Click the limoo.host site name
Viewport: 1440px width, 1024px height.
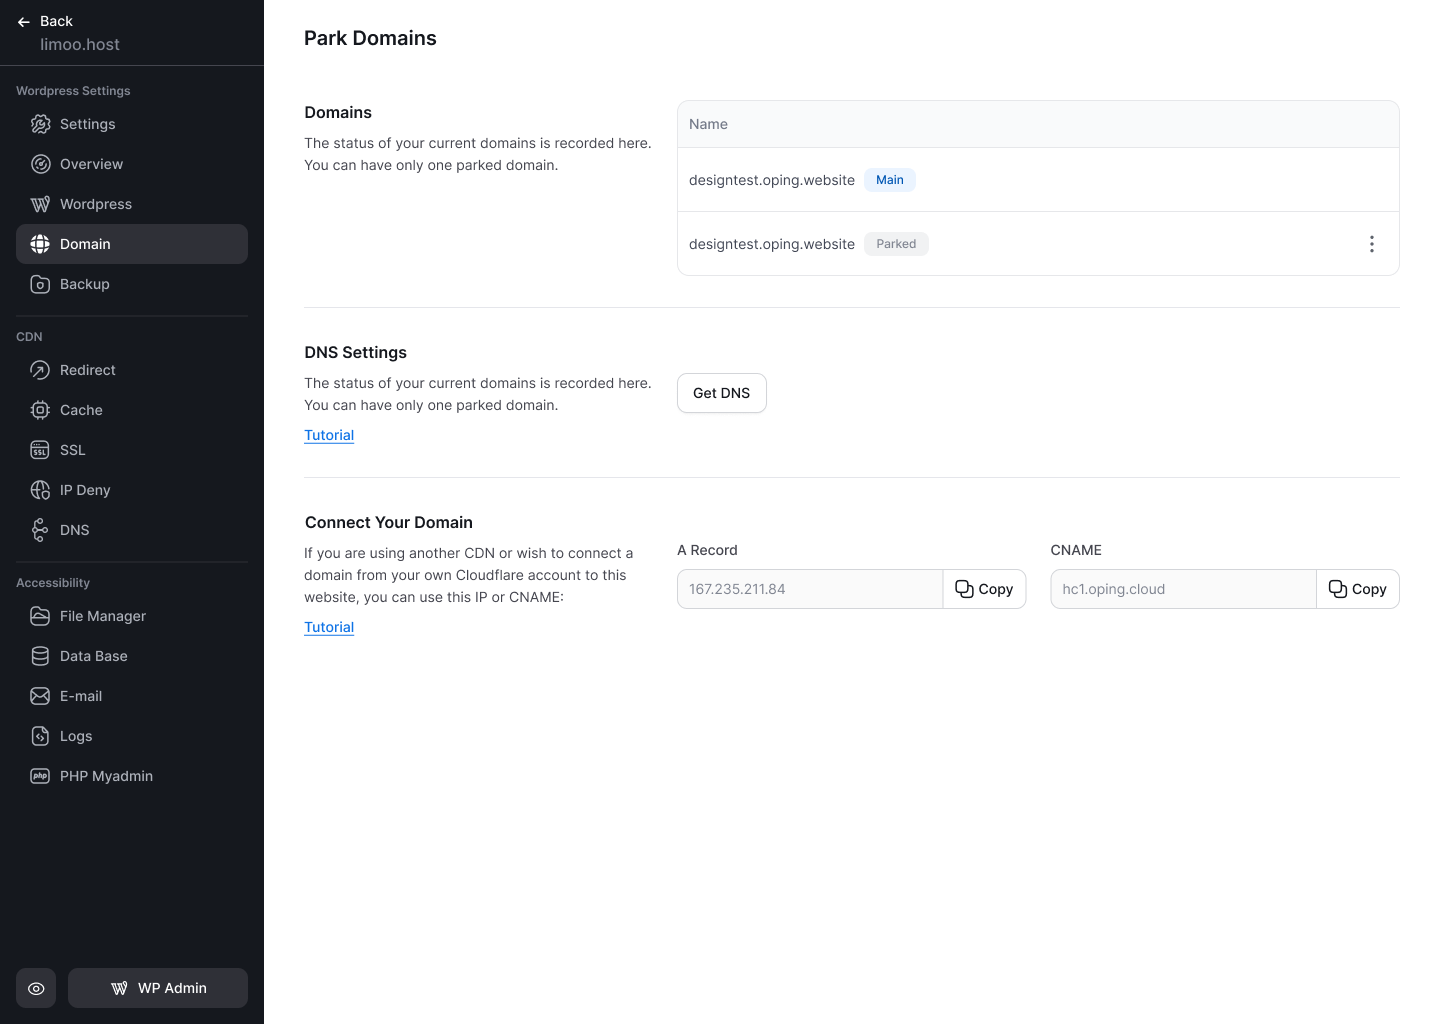coord(80,44)
